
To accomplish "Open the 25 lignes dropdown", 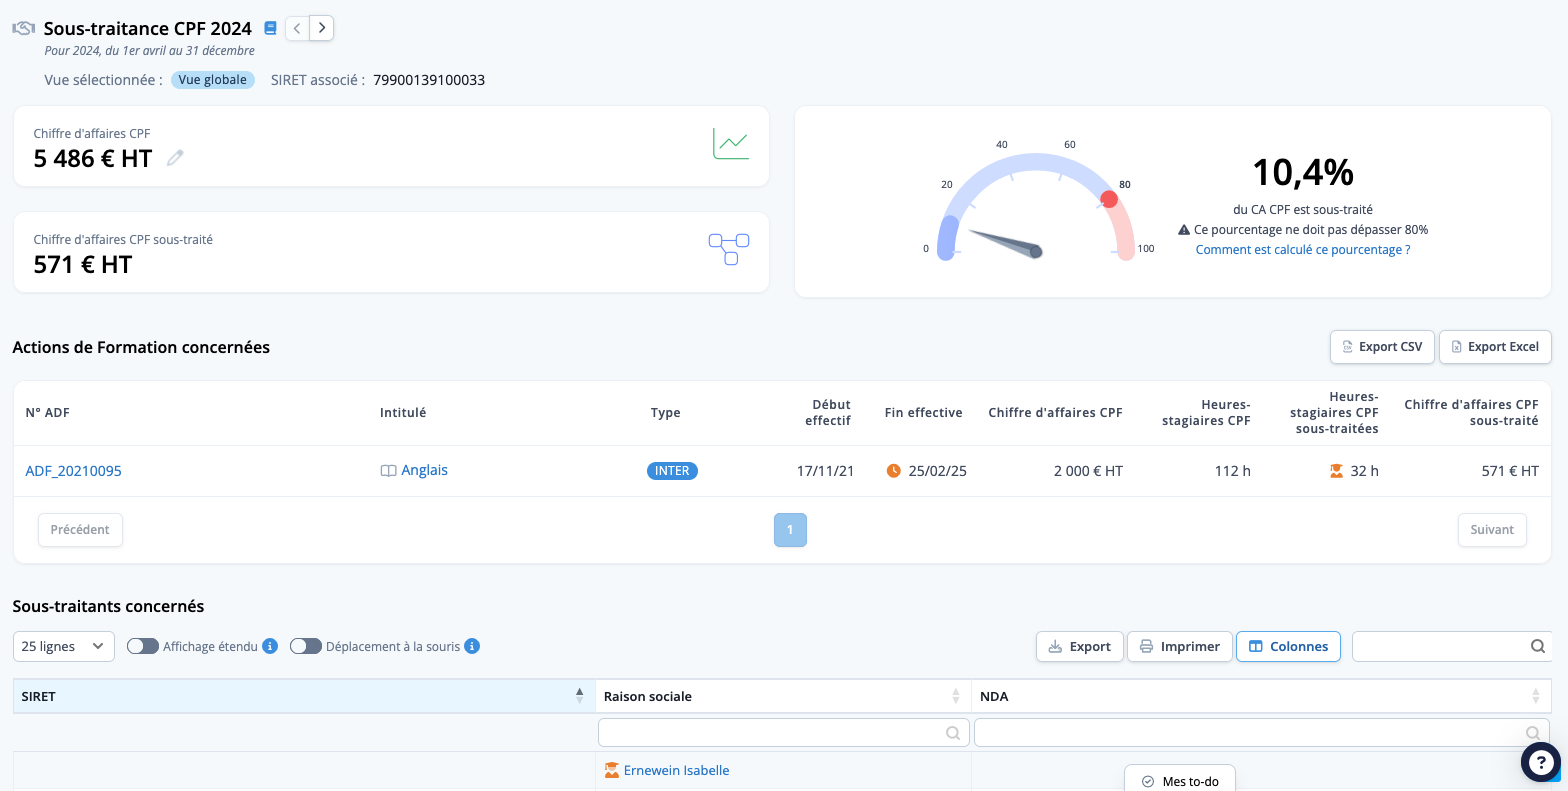I will pos(64,646).
